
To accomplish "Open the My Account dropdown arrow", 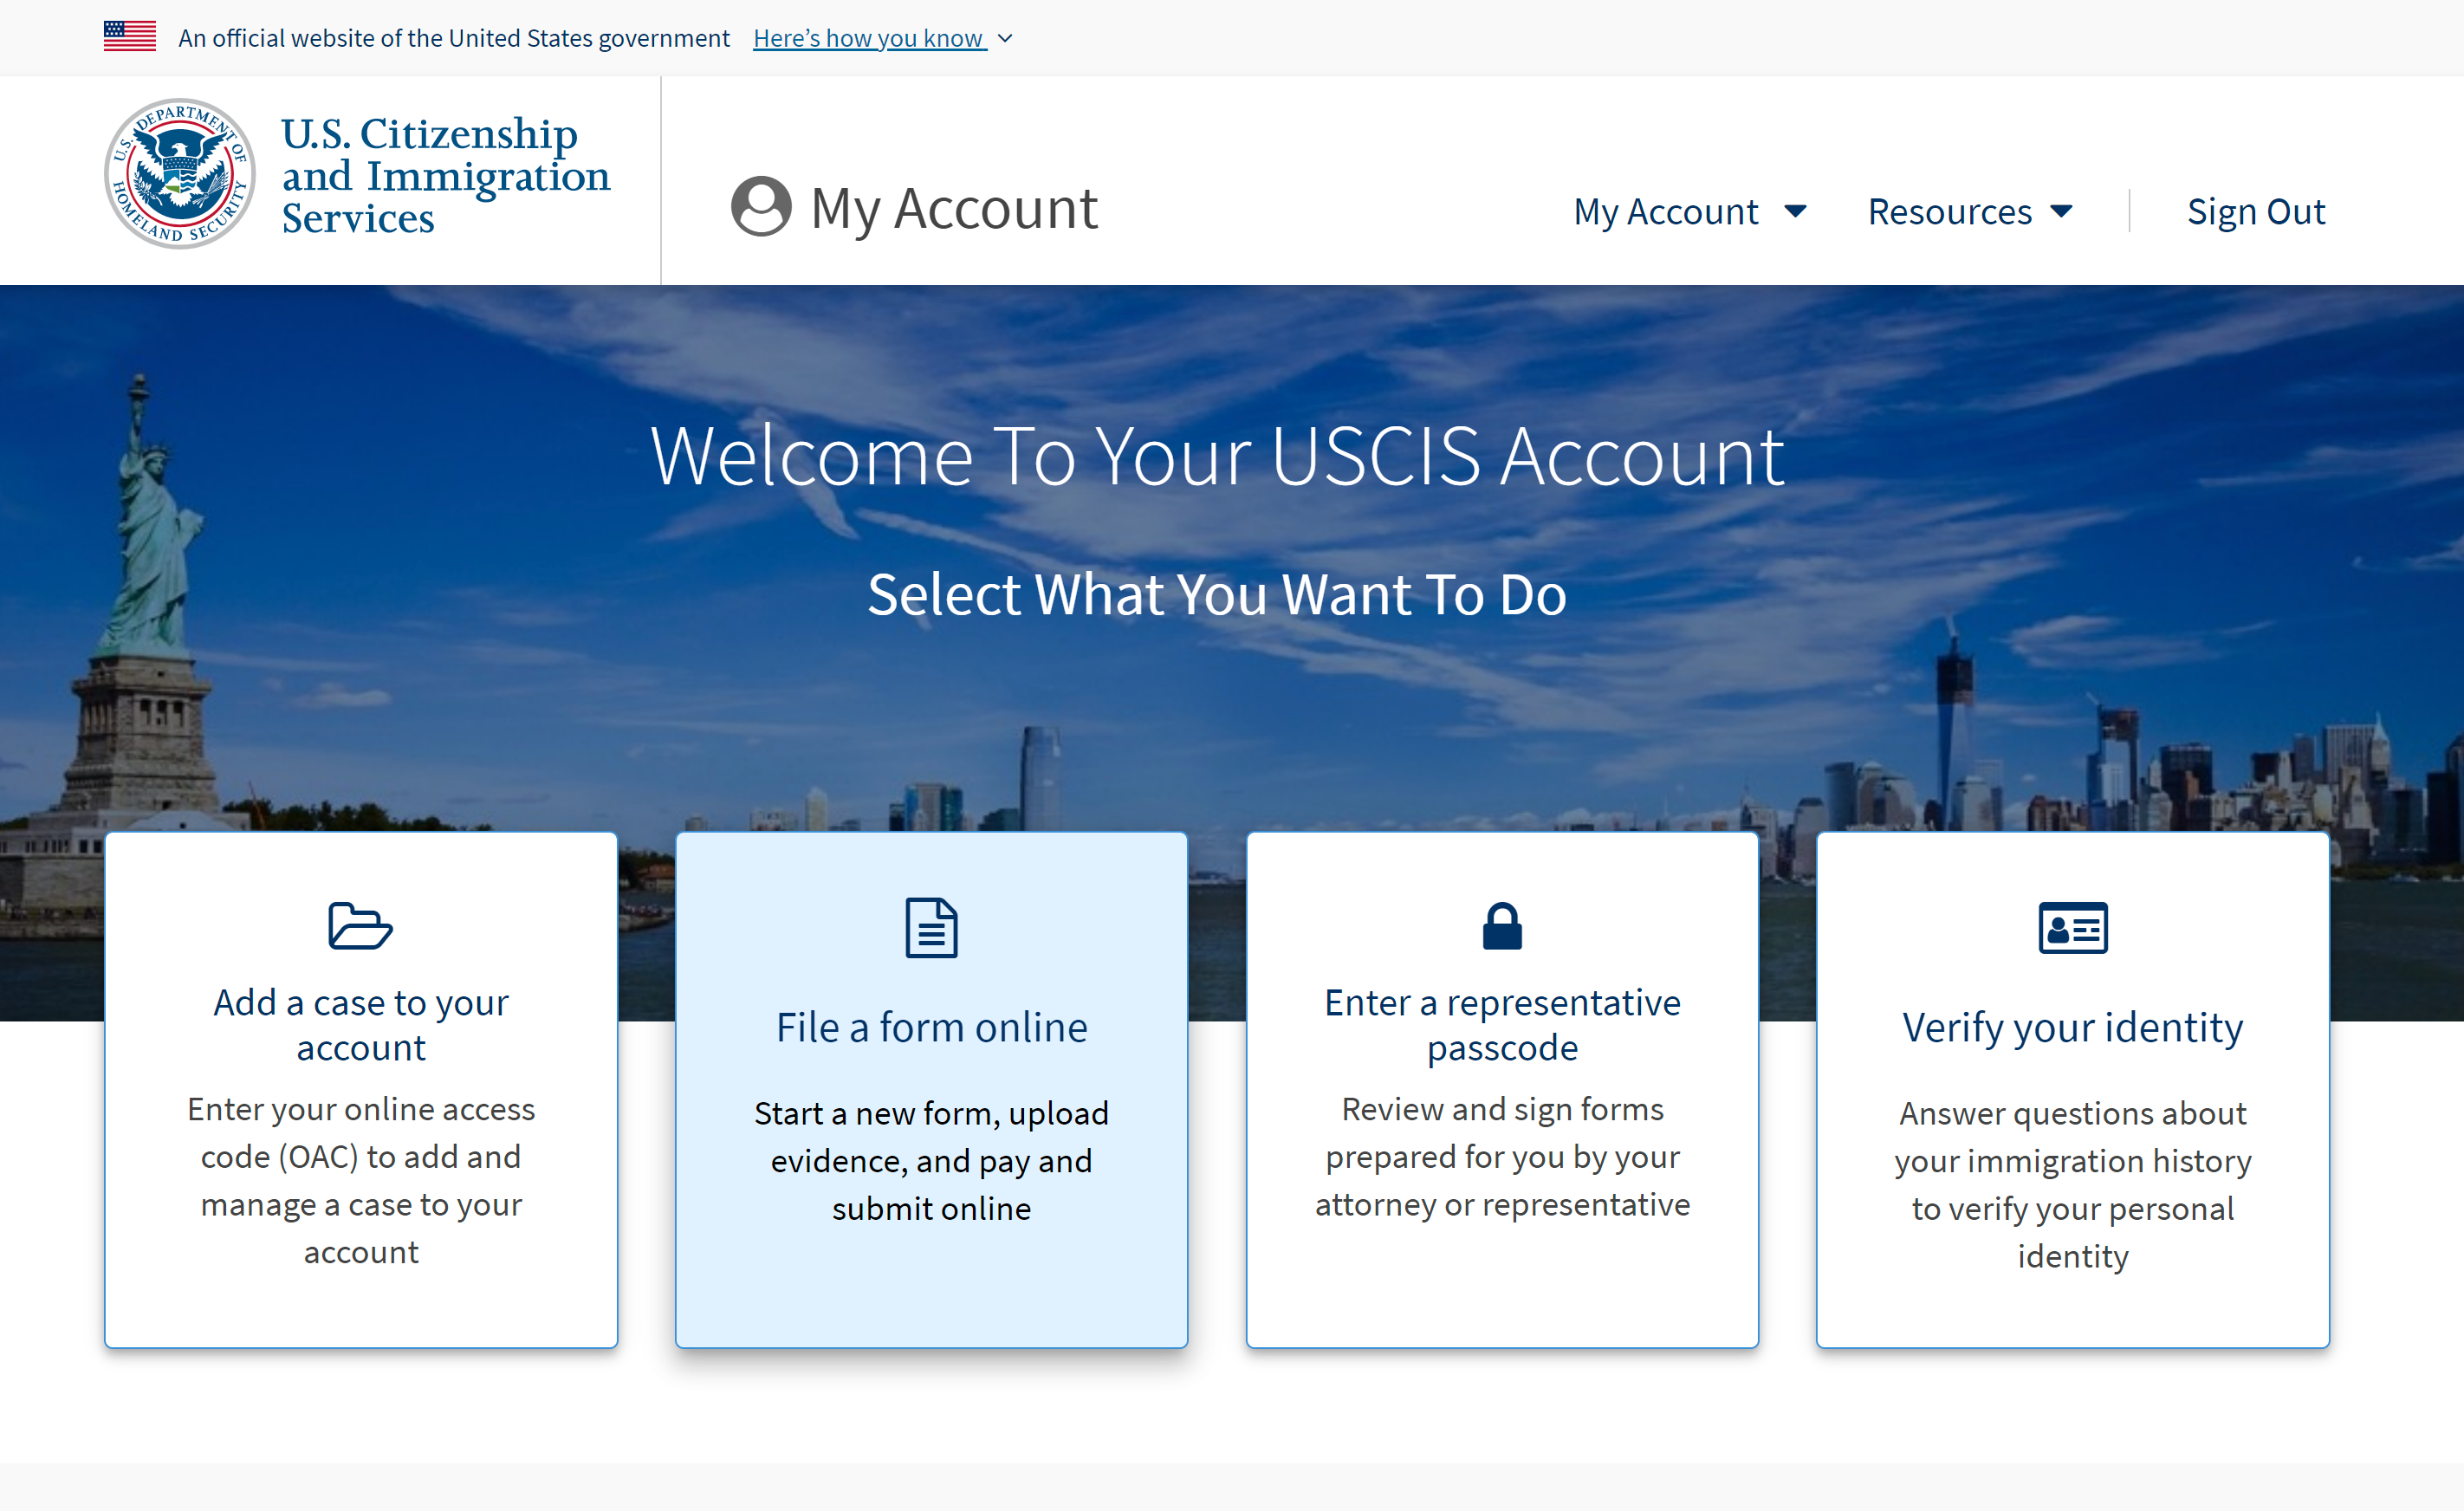I will (x=1795, y=211).
